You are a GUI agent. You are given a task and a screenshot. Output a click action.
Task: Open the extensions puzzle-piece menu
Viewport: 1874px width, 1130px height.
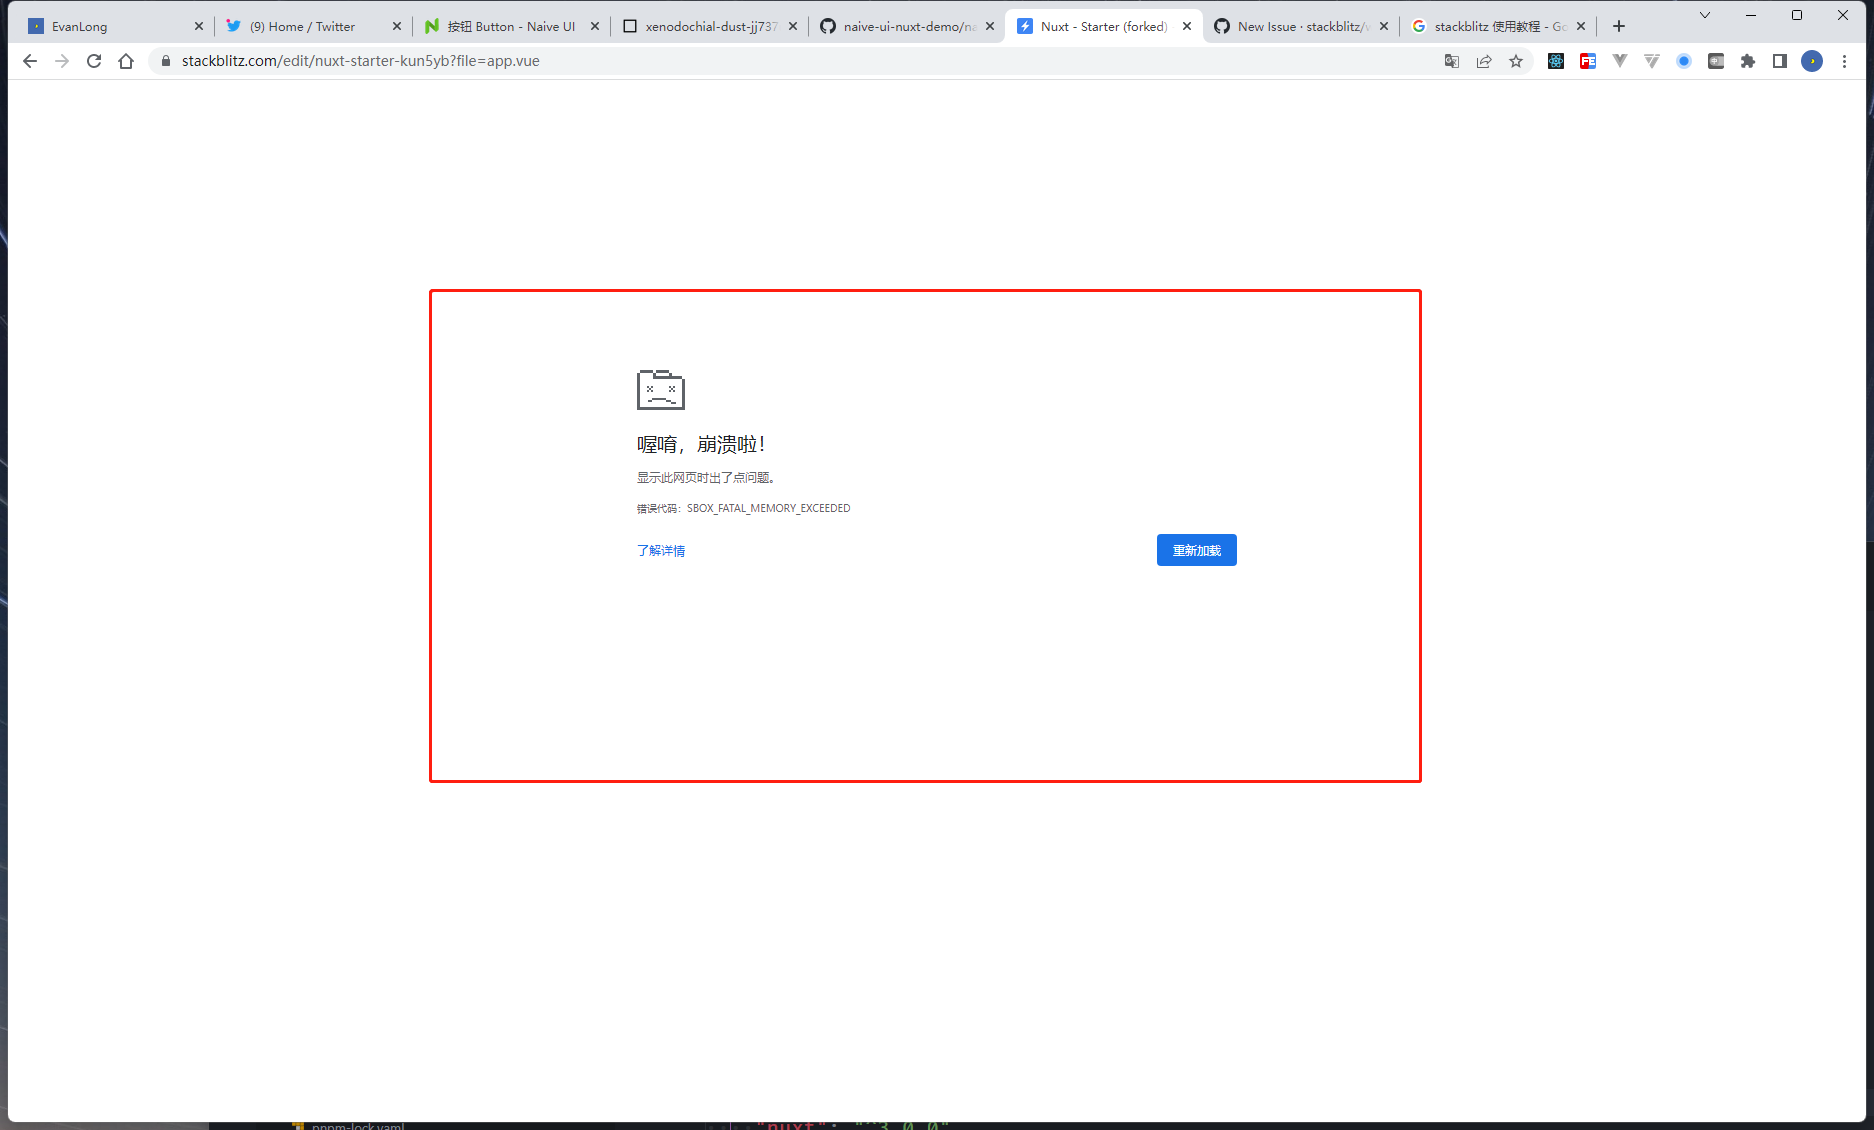point(1748,61)
